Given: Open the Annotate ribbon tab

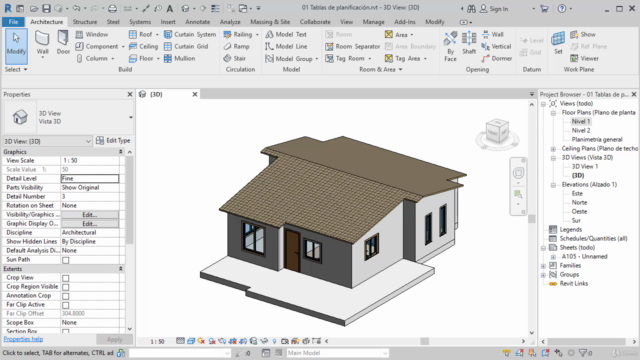Looking at the screenshot, I should click(x=198, y=22).
